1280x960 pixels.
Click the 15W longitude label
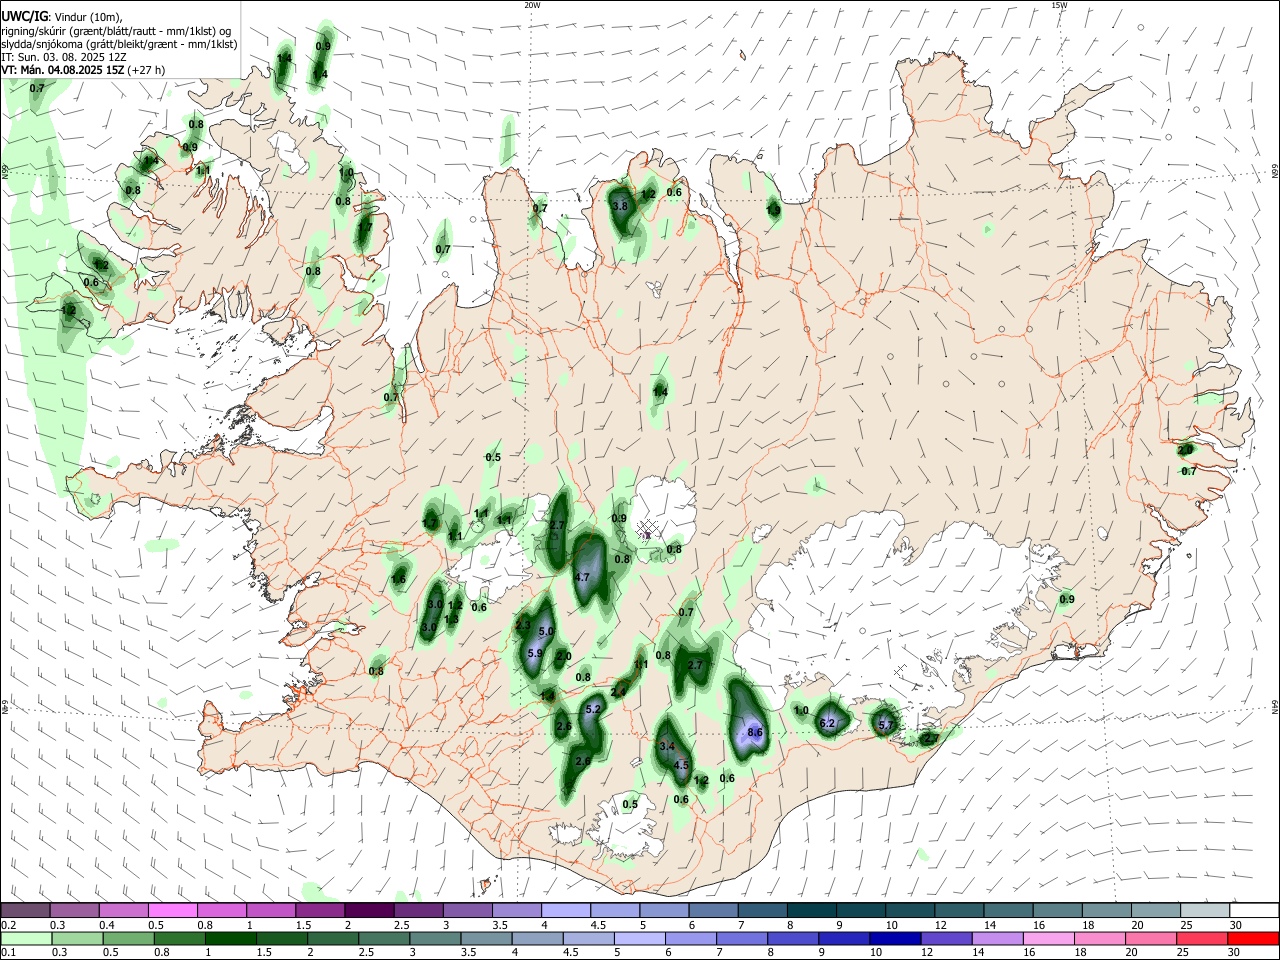click(x=1059, y=5)
